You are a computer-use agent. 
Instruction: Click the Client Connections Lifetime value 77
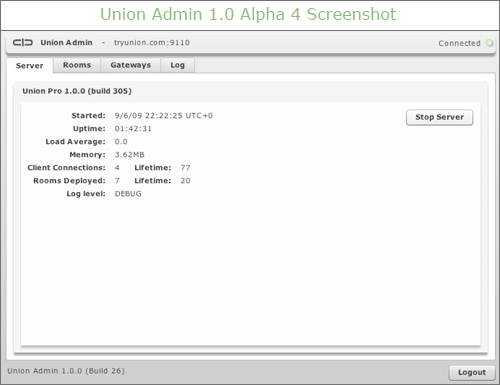click(x=185, y=168)
